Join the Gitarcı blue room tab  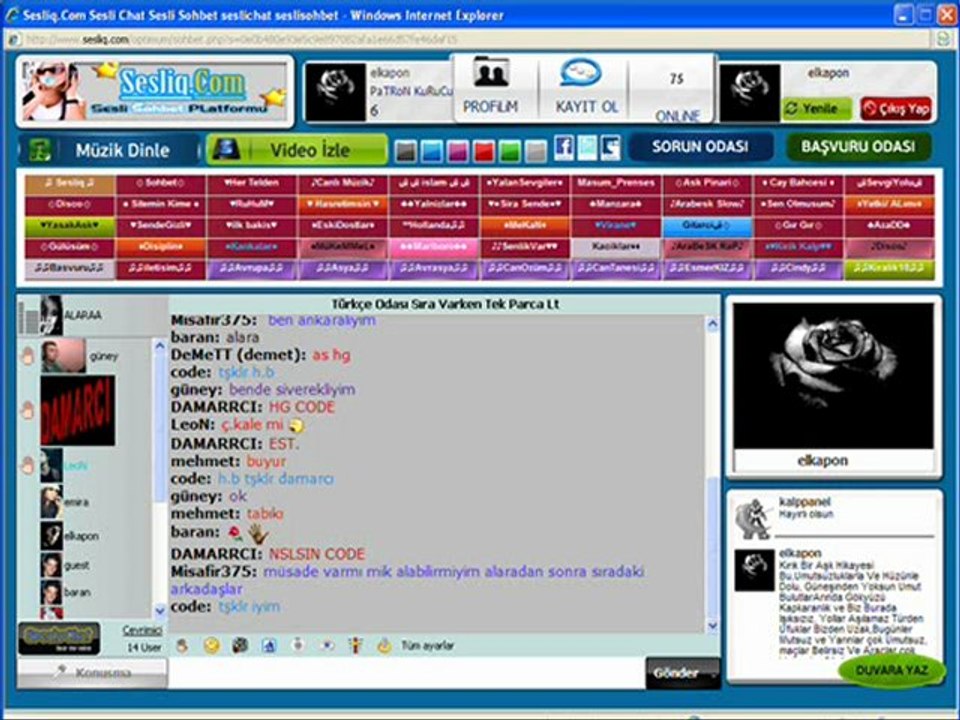click(x=707, y=227)
